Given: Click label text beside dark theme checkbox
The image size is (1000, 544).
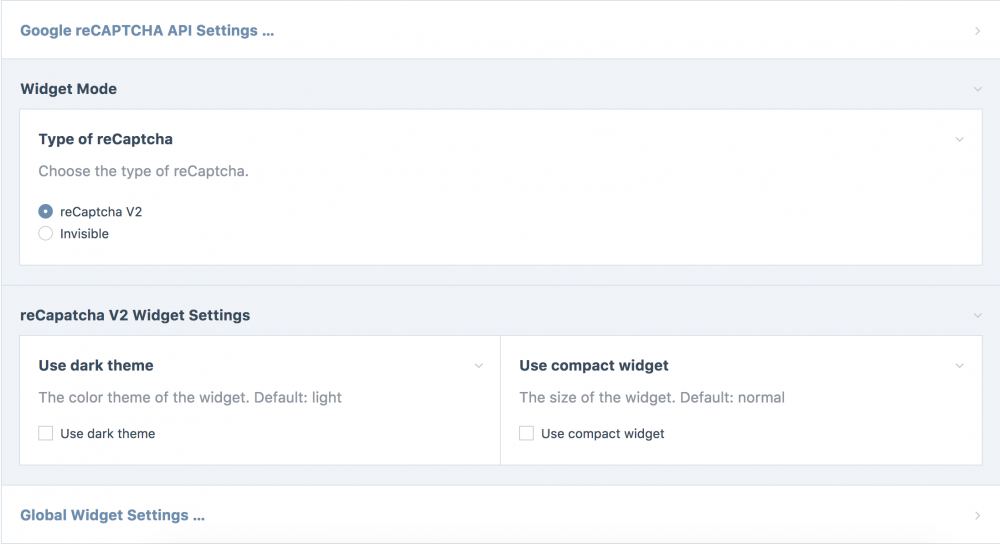Looking at the screenshot, I should click(x=107, y=434).
